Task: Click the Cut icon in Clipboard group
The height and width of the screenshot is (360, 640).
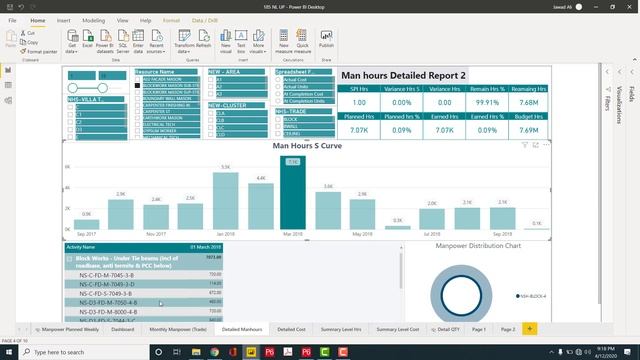Action: 23,33
